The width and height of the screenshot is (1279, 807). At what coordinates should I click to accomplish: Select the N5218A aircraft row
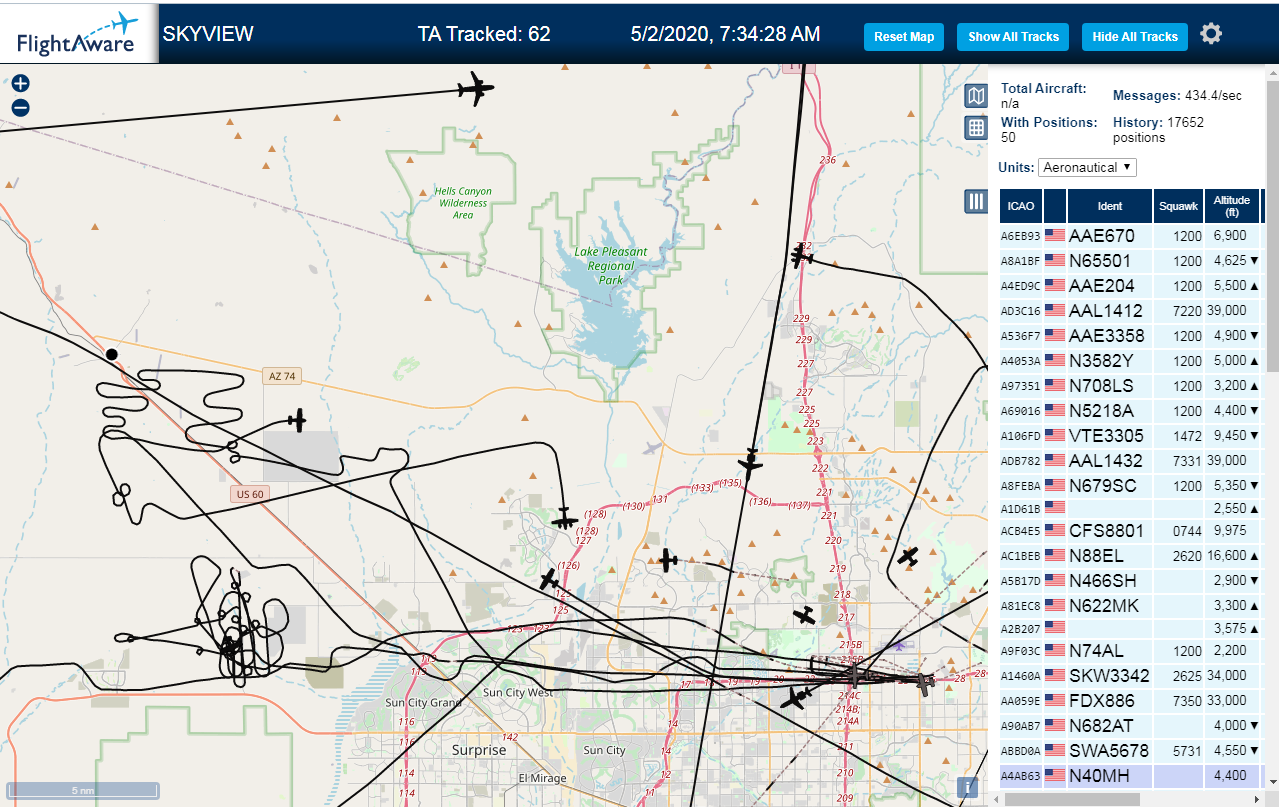click(x=1130, y=411)
